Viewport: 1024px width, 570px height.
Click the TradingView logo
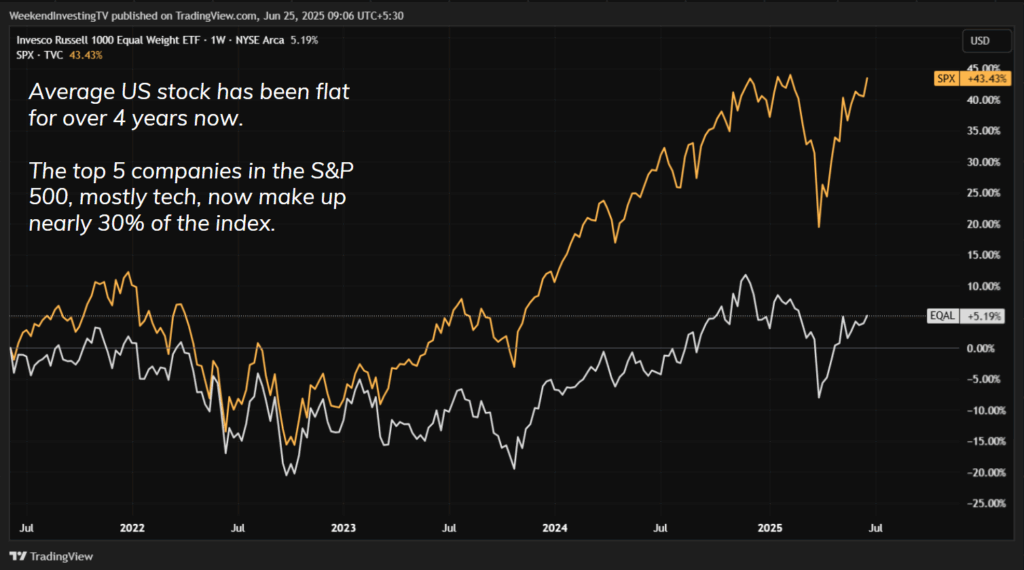click(x=51, y=556)
